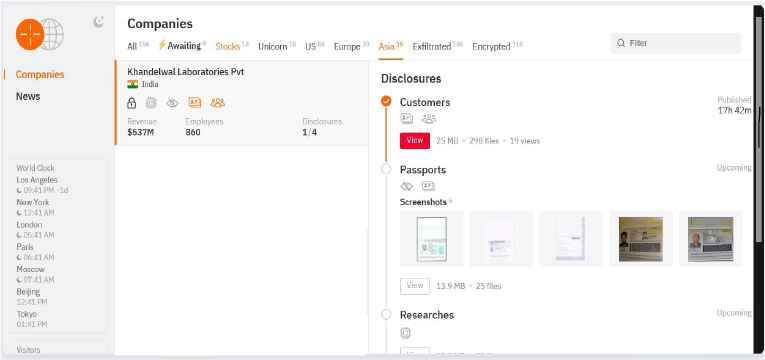The width and height of the screenshot is (765, 360).
Task: Click the Upcoming status beside Researches
Action: click(734, 313)
